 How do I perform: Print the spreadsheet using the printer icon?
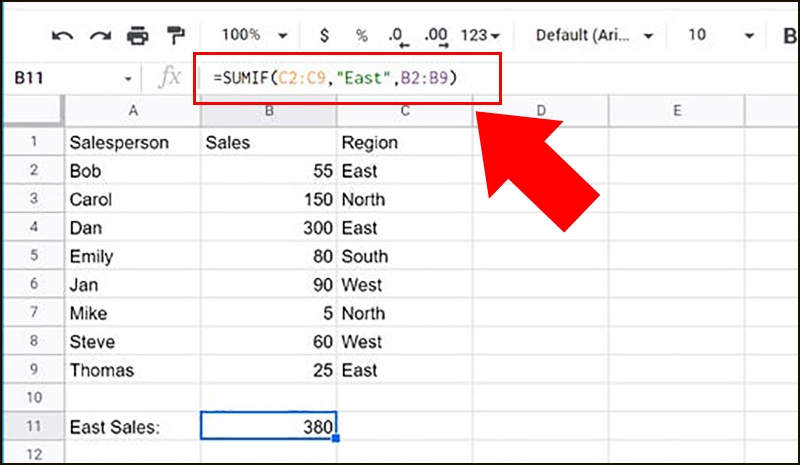(x=137, y=36)
